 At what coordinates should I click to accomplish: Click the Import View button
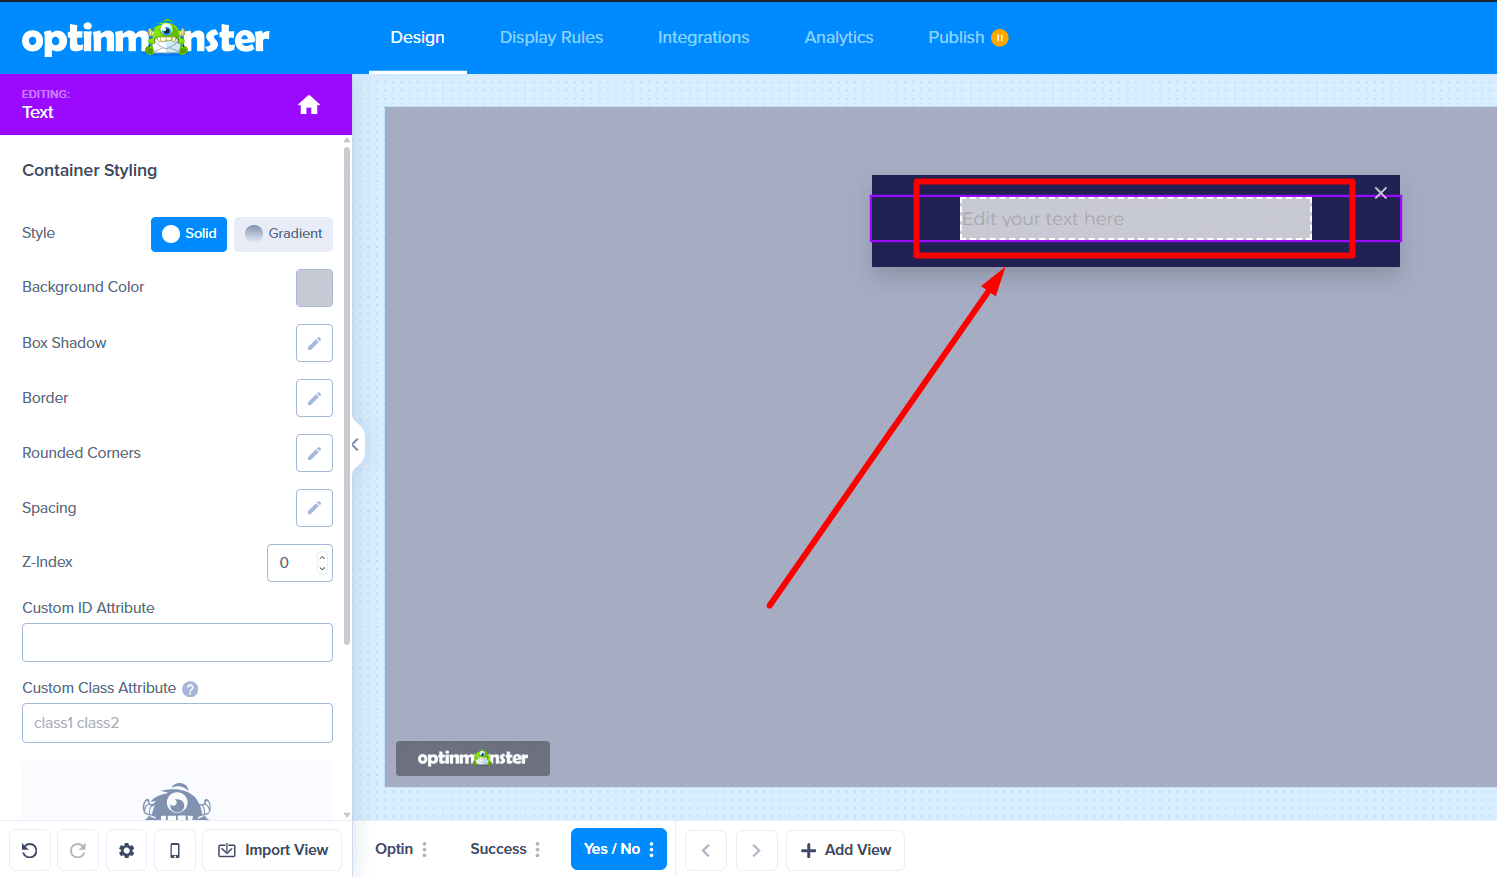(x=272, y=850)
